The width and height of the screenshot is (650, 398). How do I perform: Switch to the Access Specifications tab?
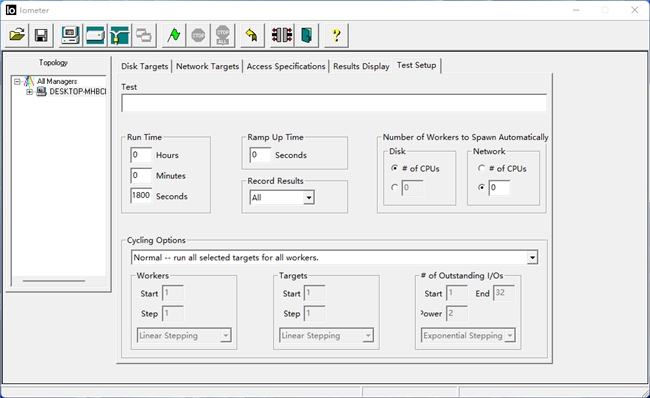[x=286, y=66]
